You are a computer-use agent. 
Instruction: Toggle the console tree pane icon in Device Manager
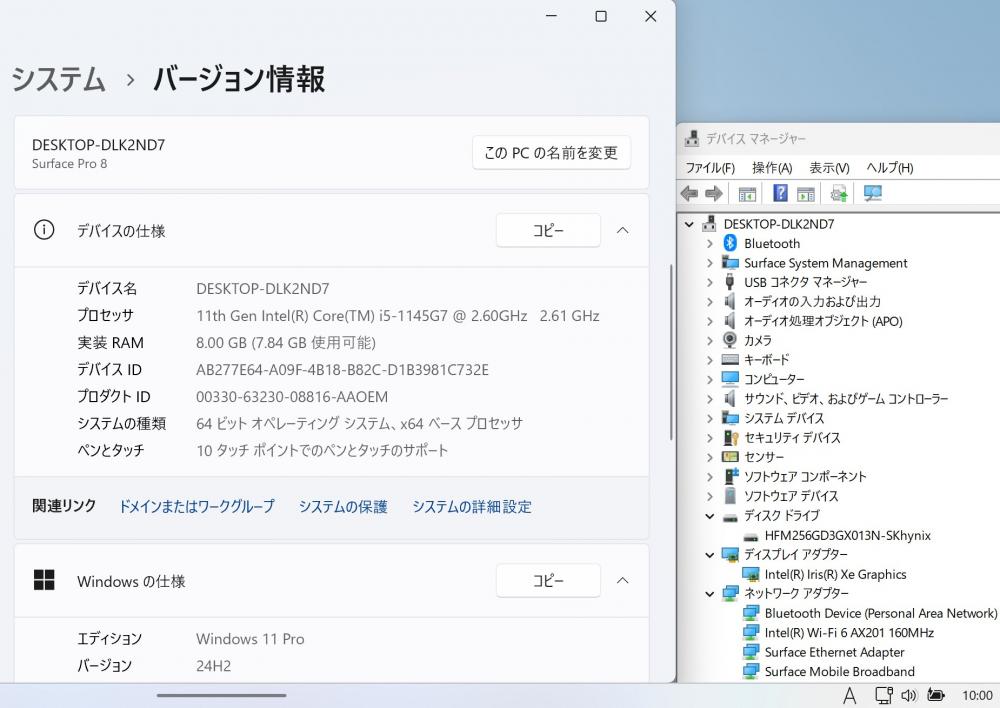(747, 194)
